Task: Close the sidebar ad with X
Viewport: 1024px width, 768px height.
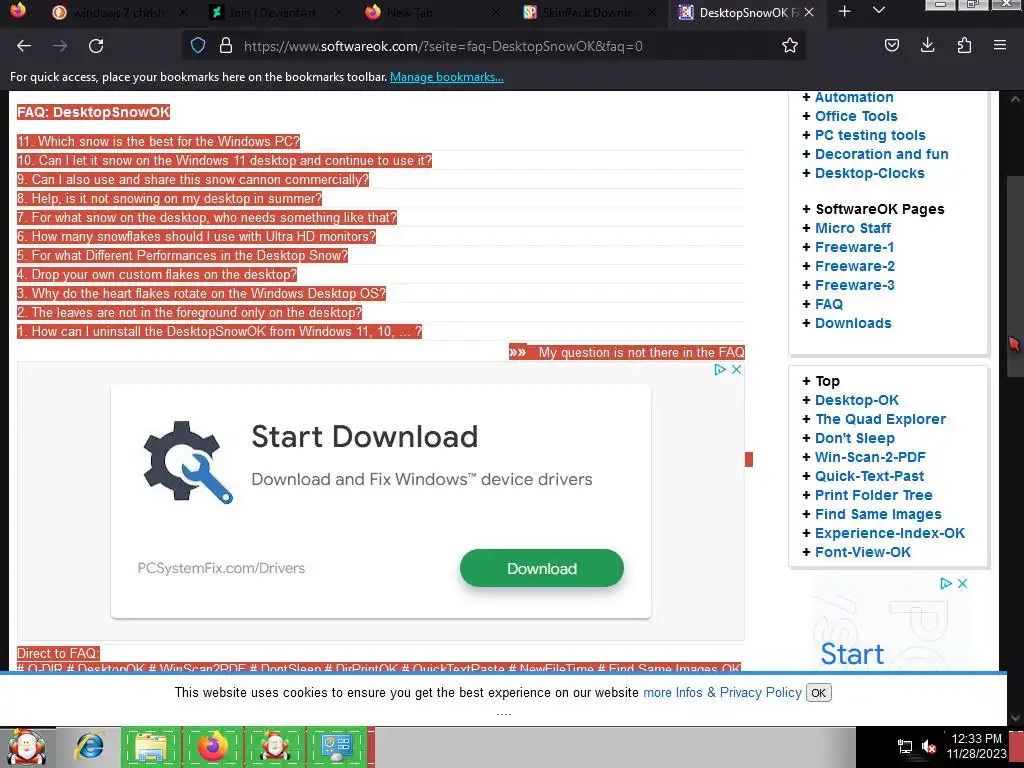Action: tap(962, 584)
